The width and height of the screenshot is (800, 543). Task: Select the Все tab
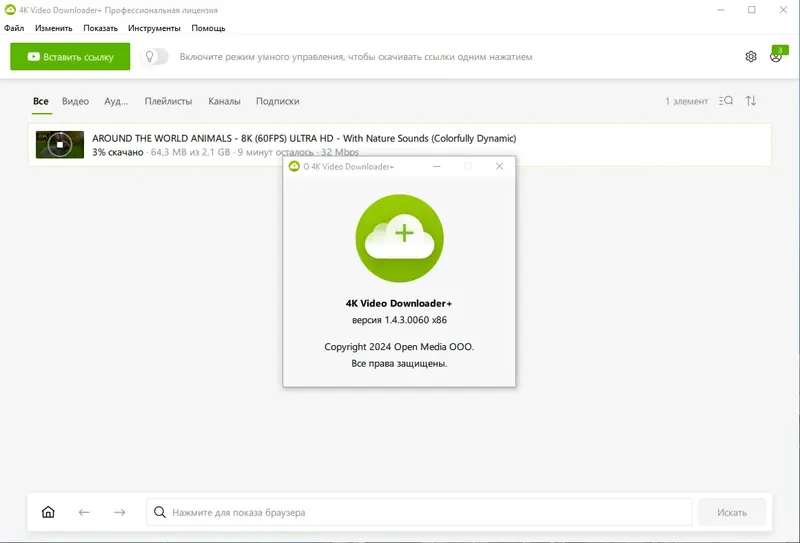pyautogui.click(x=41, y=101)
